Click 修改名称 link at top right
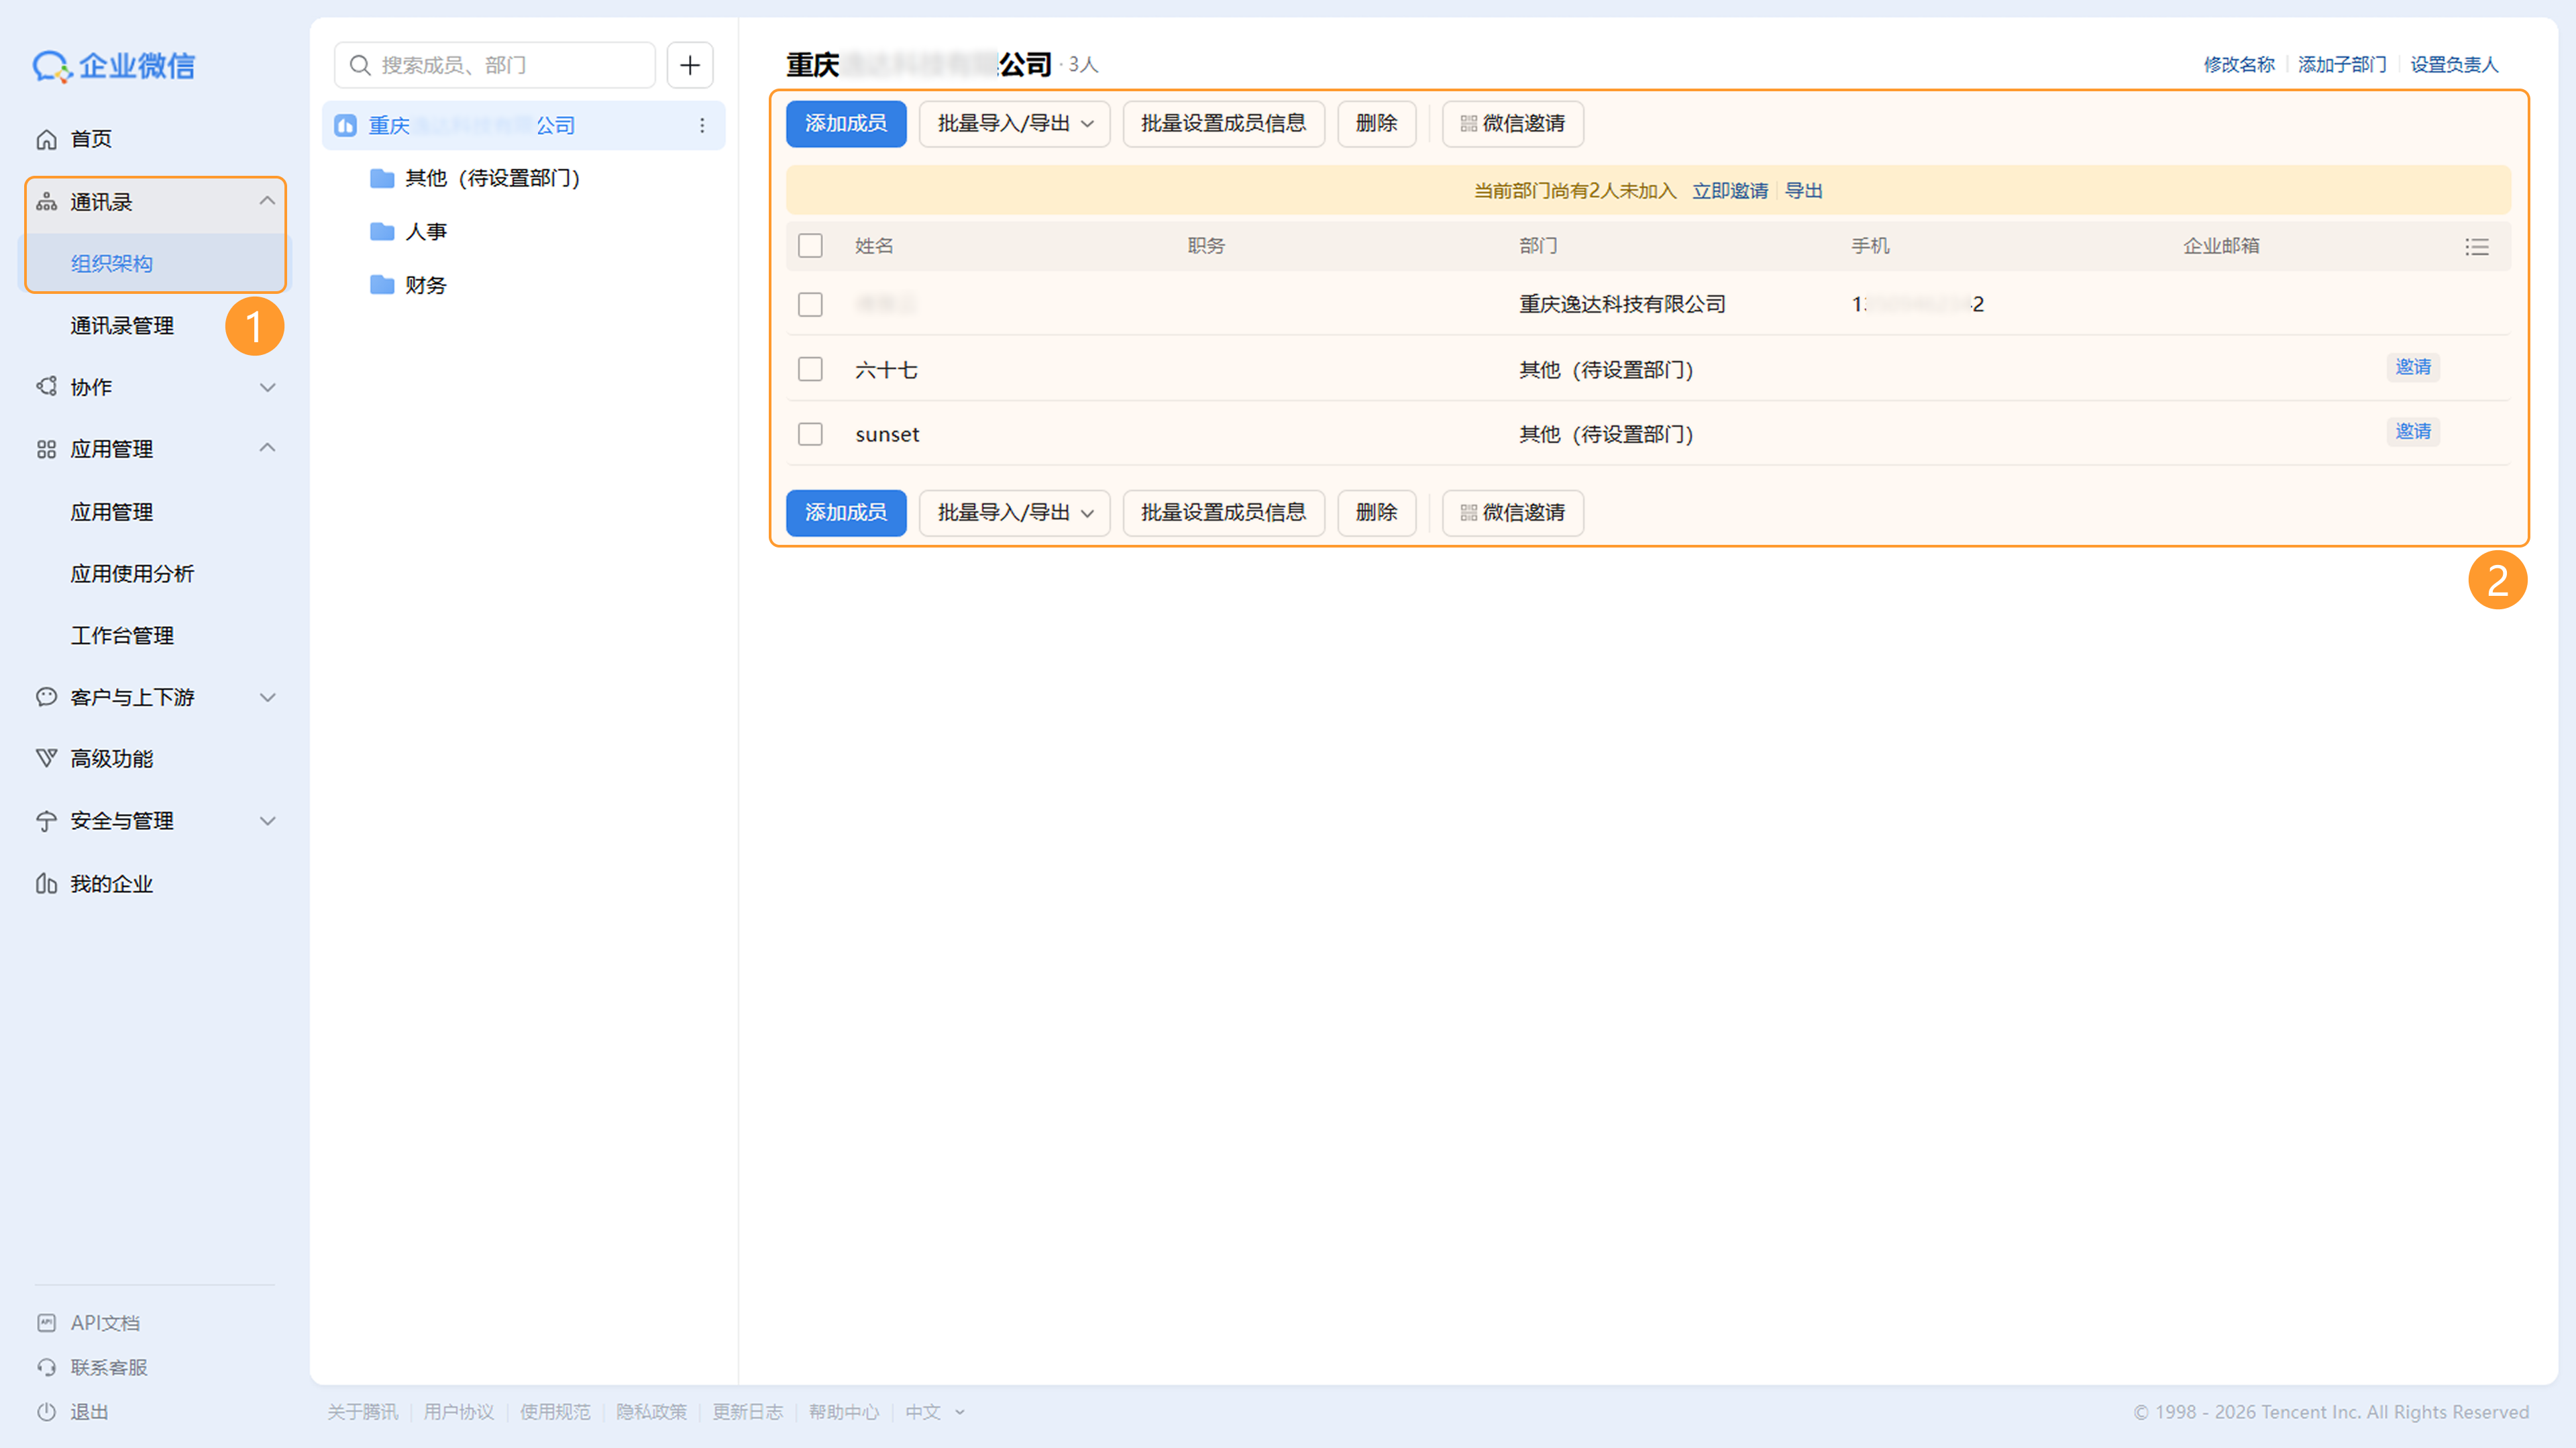 [x=2239, y=65]
